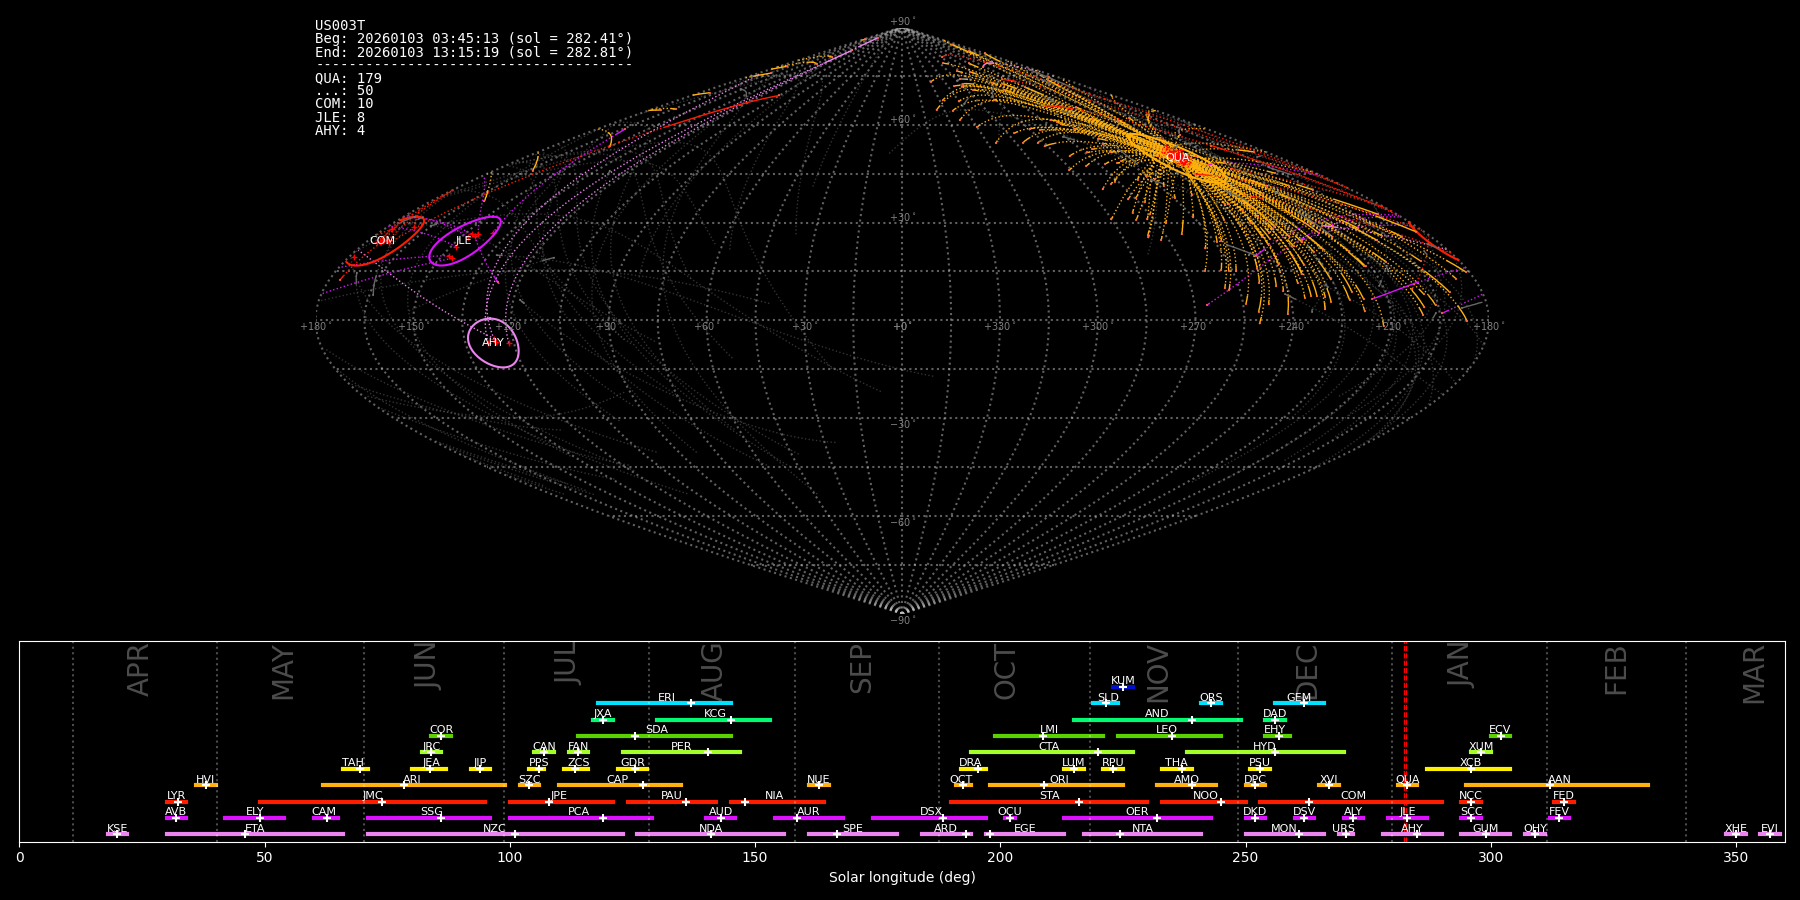Image resolution: width=1800 pixels, height=900 pixels.
Task: Click the orange AAN shower bar
Action: [x=1557, y=785]
